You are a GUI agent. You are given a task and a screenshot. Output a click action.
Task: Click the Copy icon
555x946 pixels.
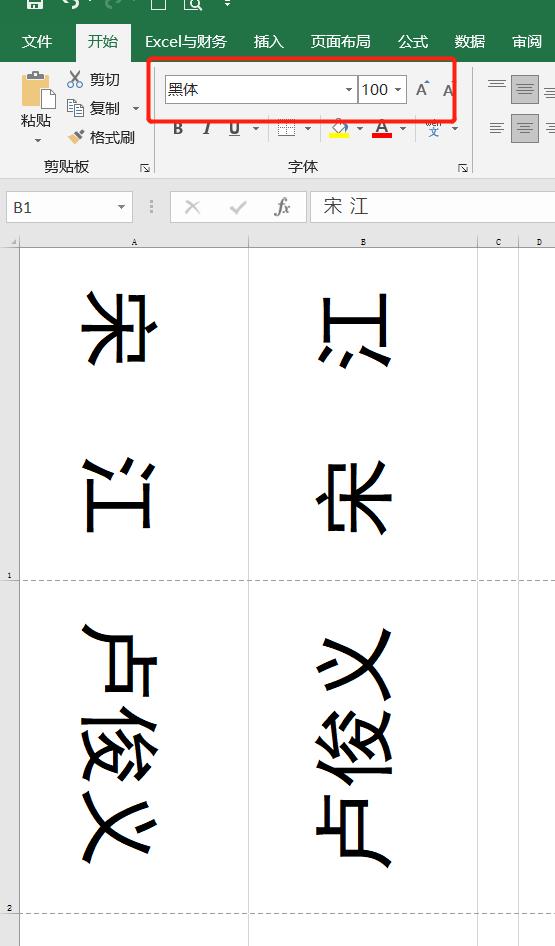(x=75, y=108)
